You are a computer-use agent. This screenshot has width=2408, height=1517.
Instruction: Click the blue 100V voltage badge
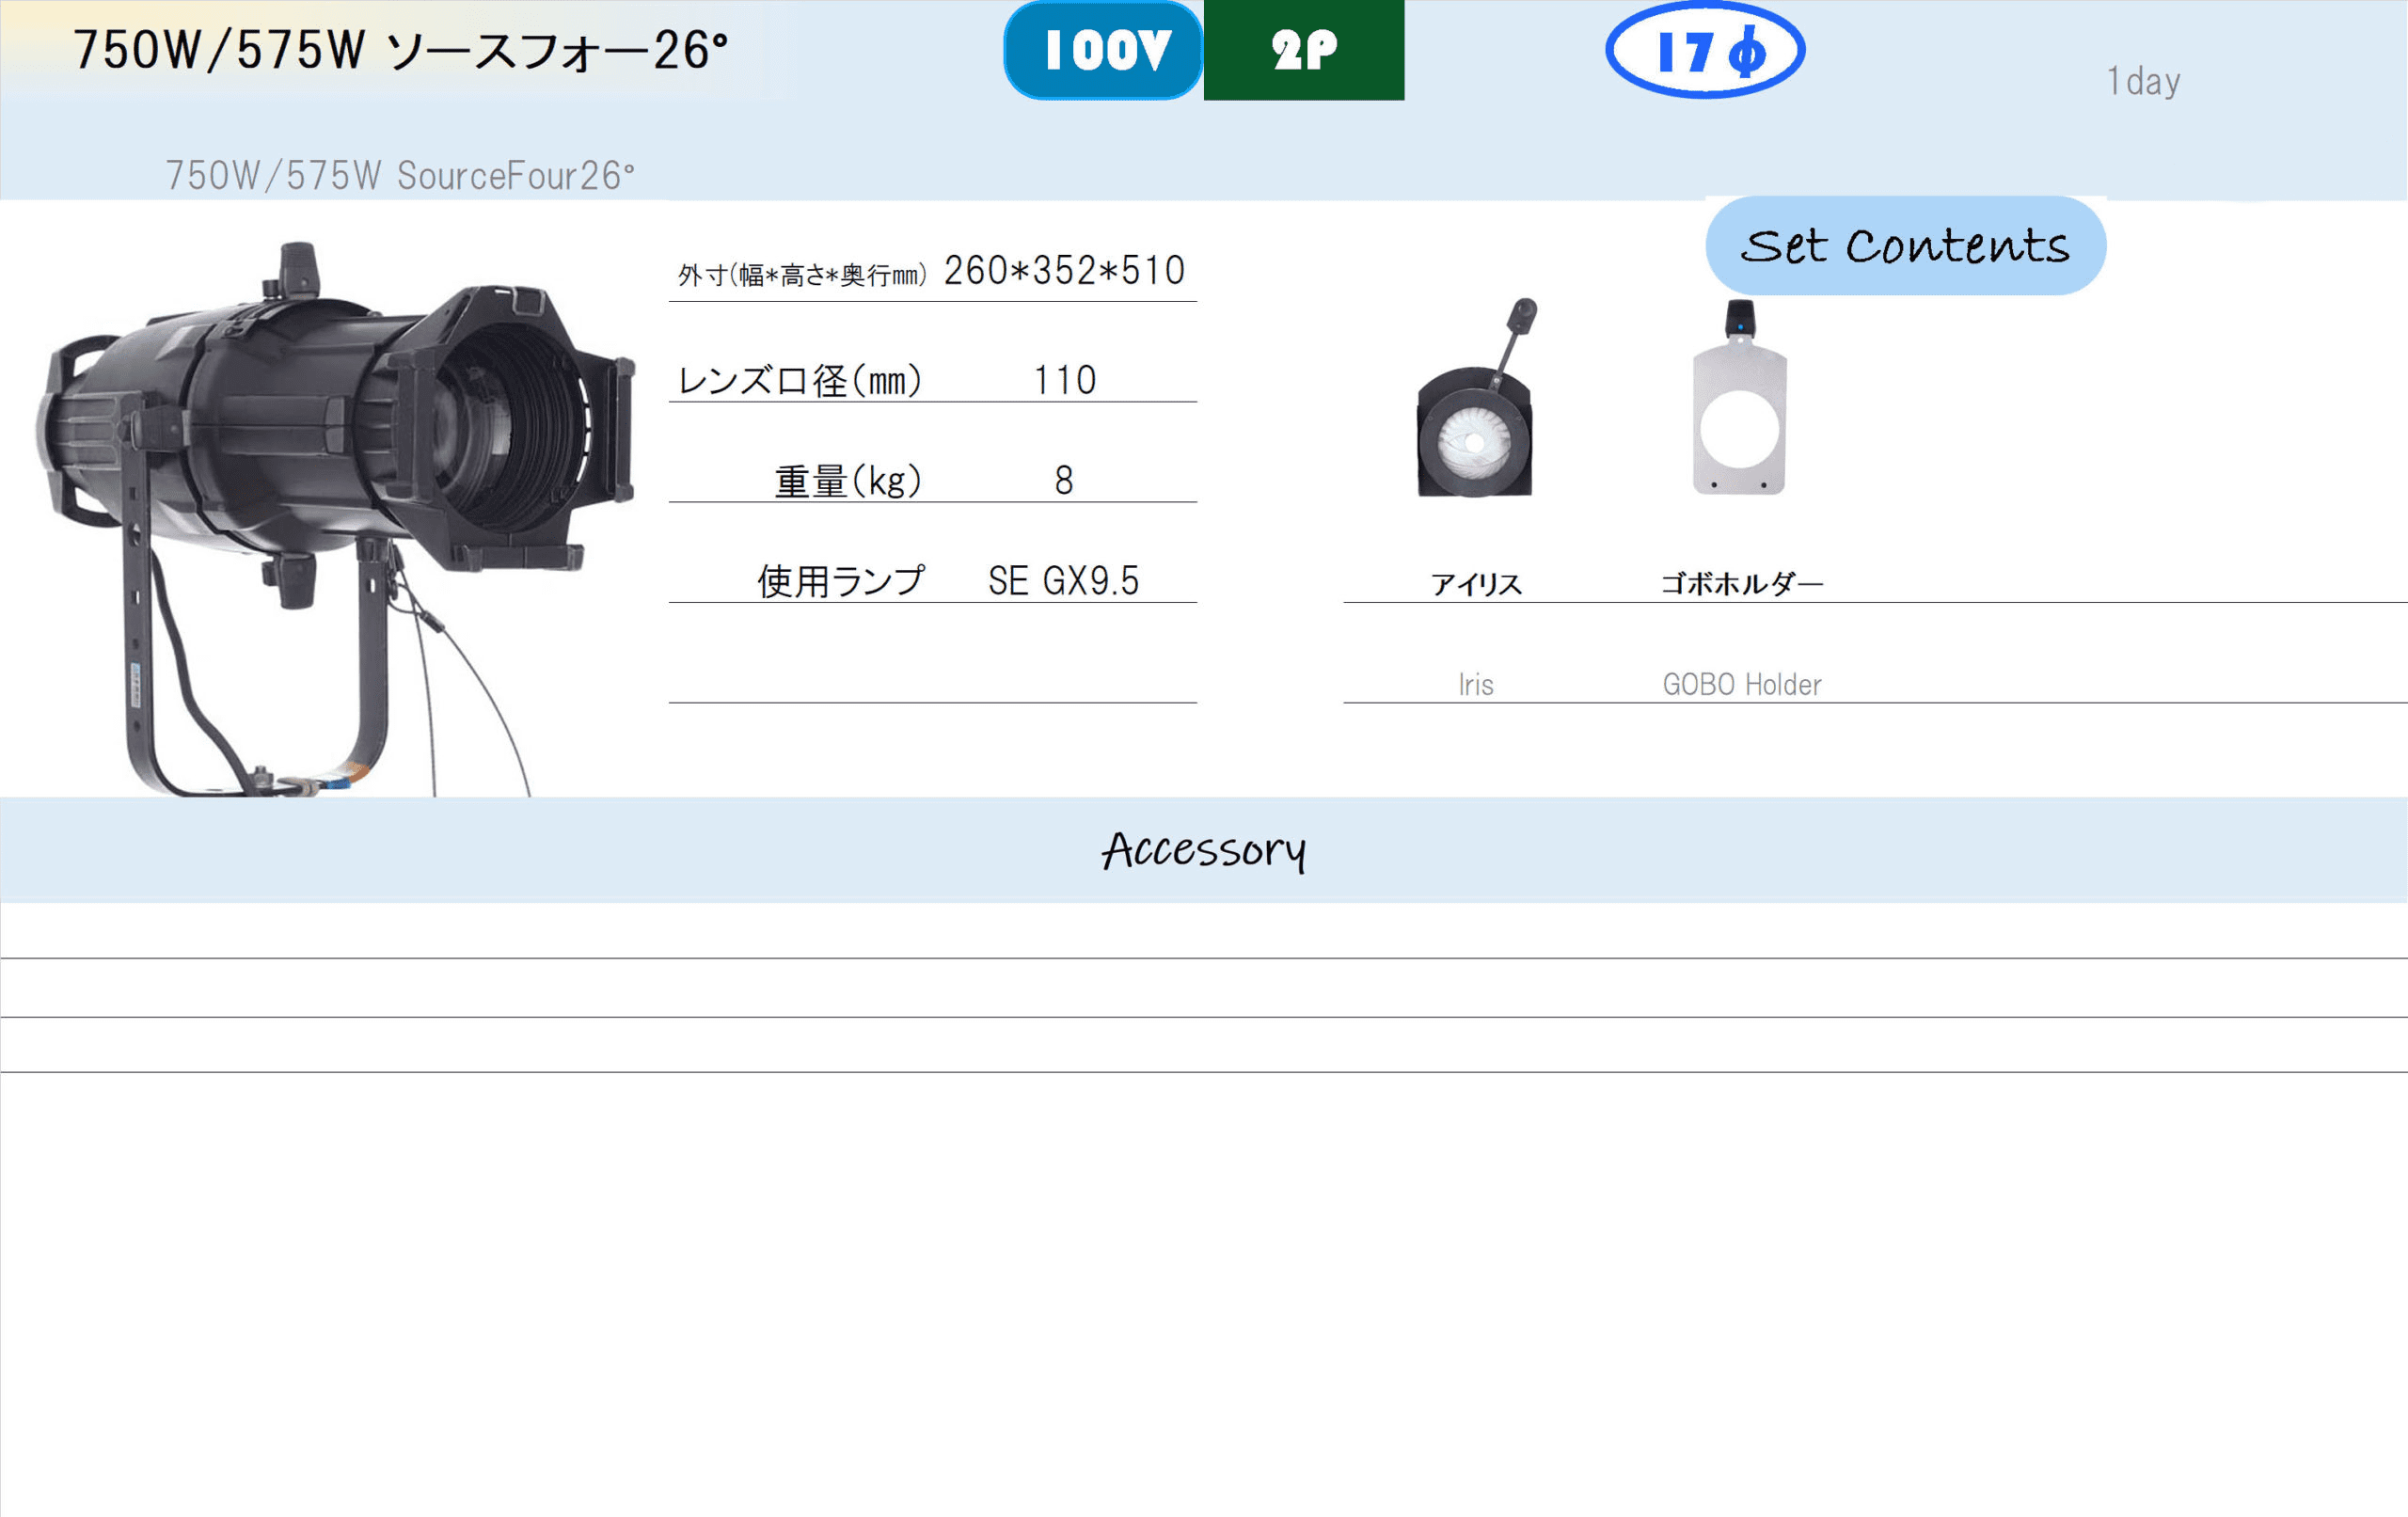point(1103,50)
